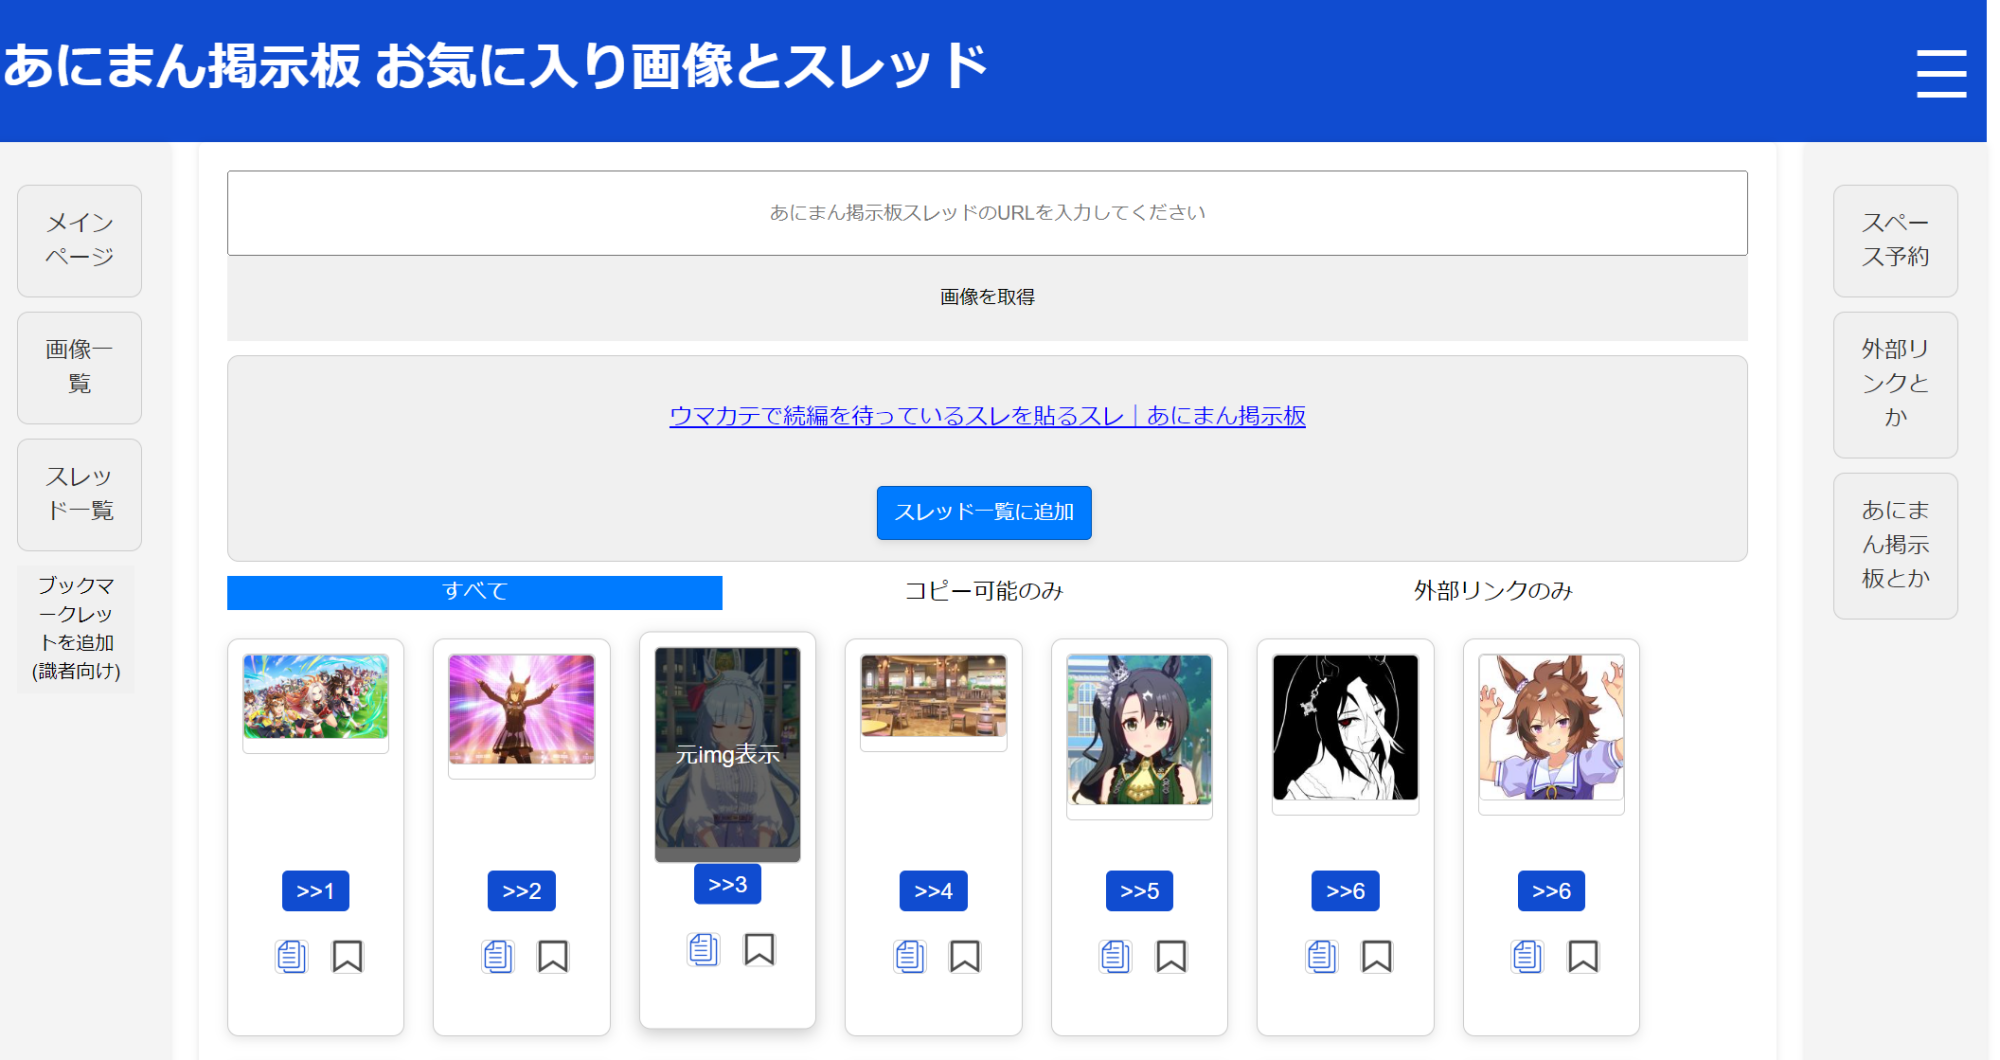2000x1060 pixels.
Task: Click the スレッド一覧に追加 button
Action: point(984,513)
